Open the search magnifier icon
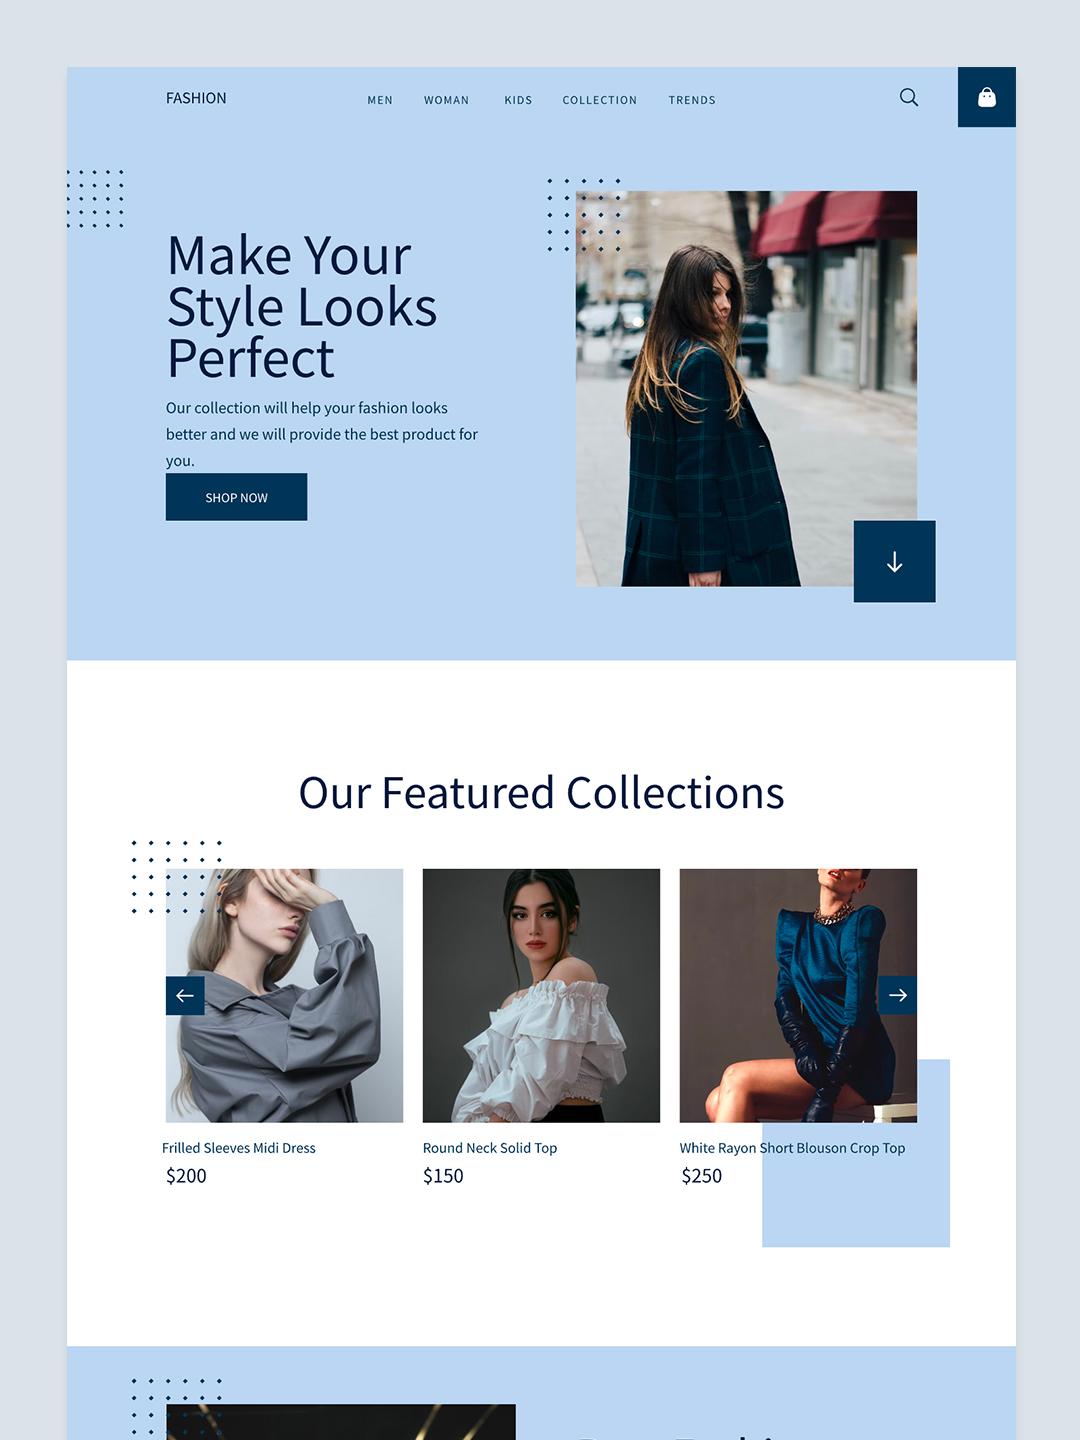 [x=909, y=97]
